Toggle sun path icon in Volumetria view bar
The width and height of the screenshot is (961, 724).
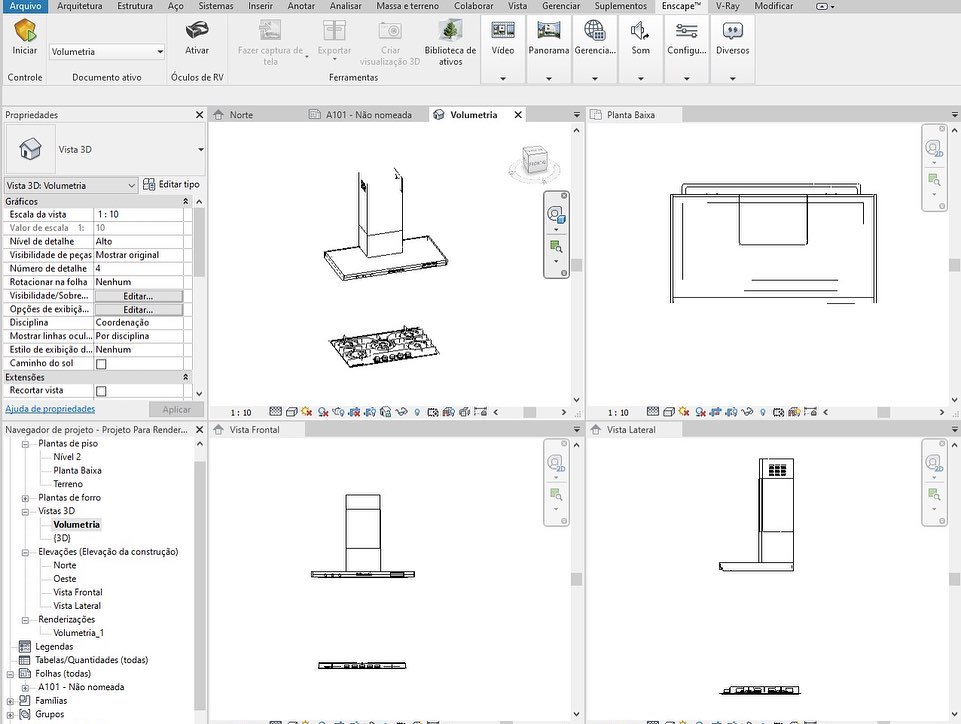tap(306, 412)
